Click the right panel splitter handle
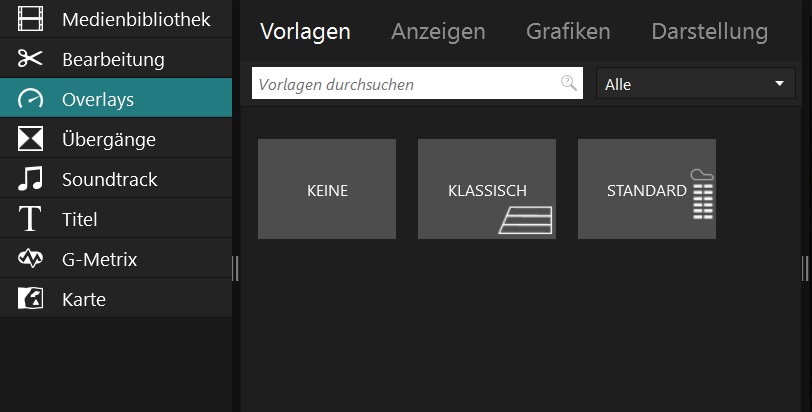The width and height of the screenshot is (812, 412). pyautogui.click(x=805, y=269)
